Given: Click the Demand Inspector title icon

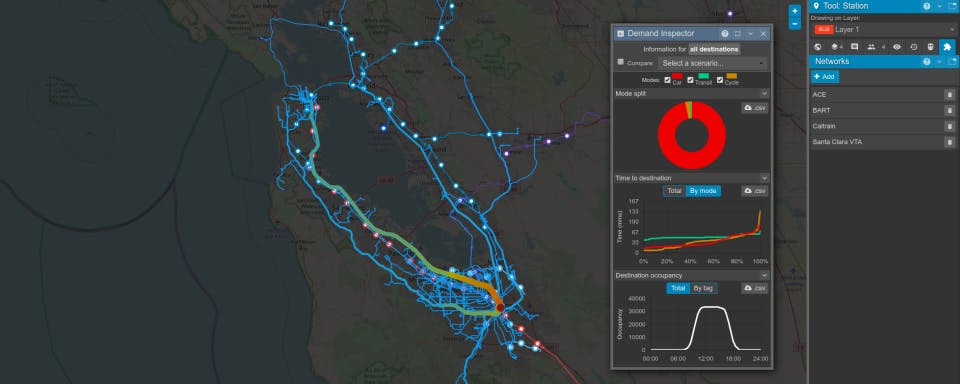Looking at the screenshot, I should [620, 34].
